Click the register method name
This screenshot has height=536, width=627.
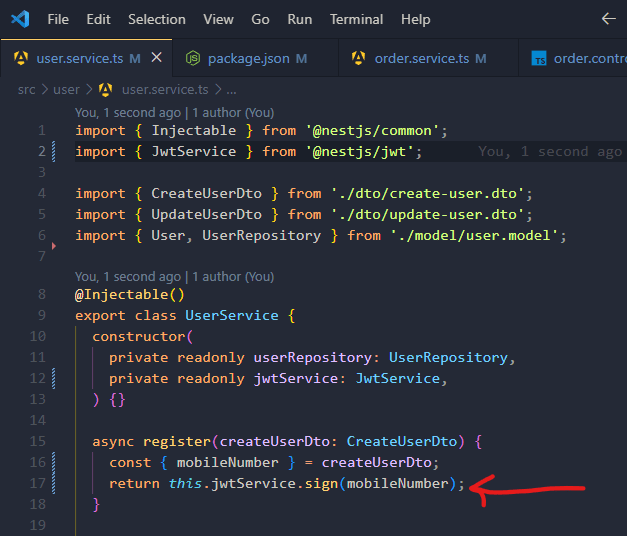click(x=177, y=442)
